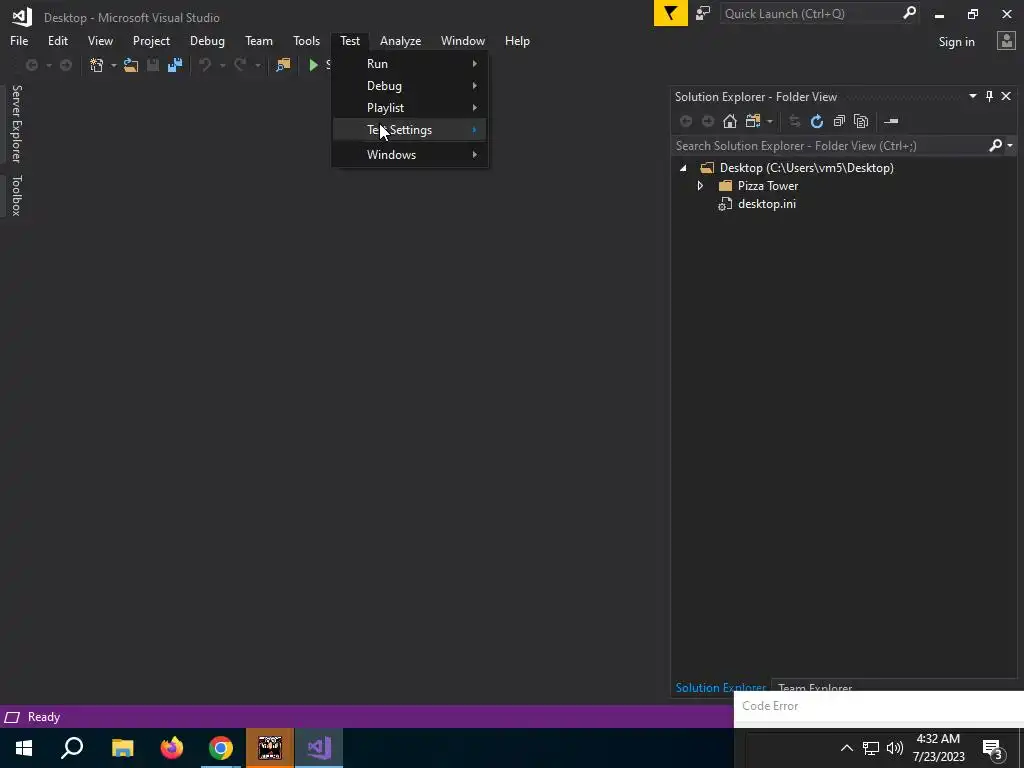The width and height of the screenshot is (1024, 768).
Task: Open the Analyze menu
Action: pos(400,40)
